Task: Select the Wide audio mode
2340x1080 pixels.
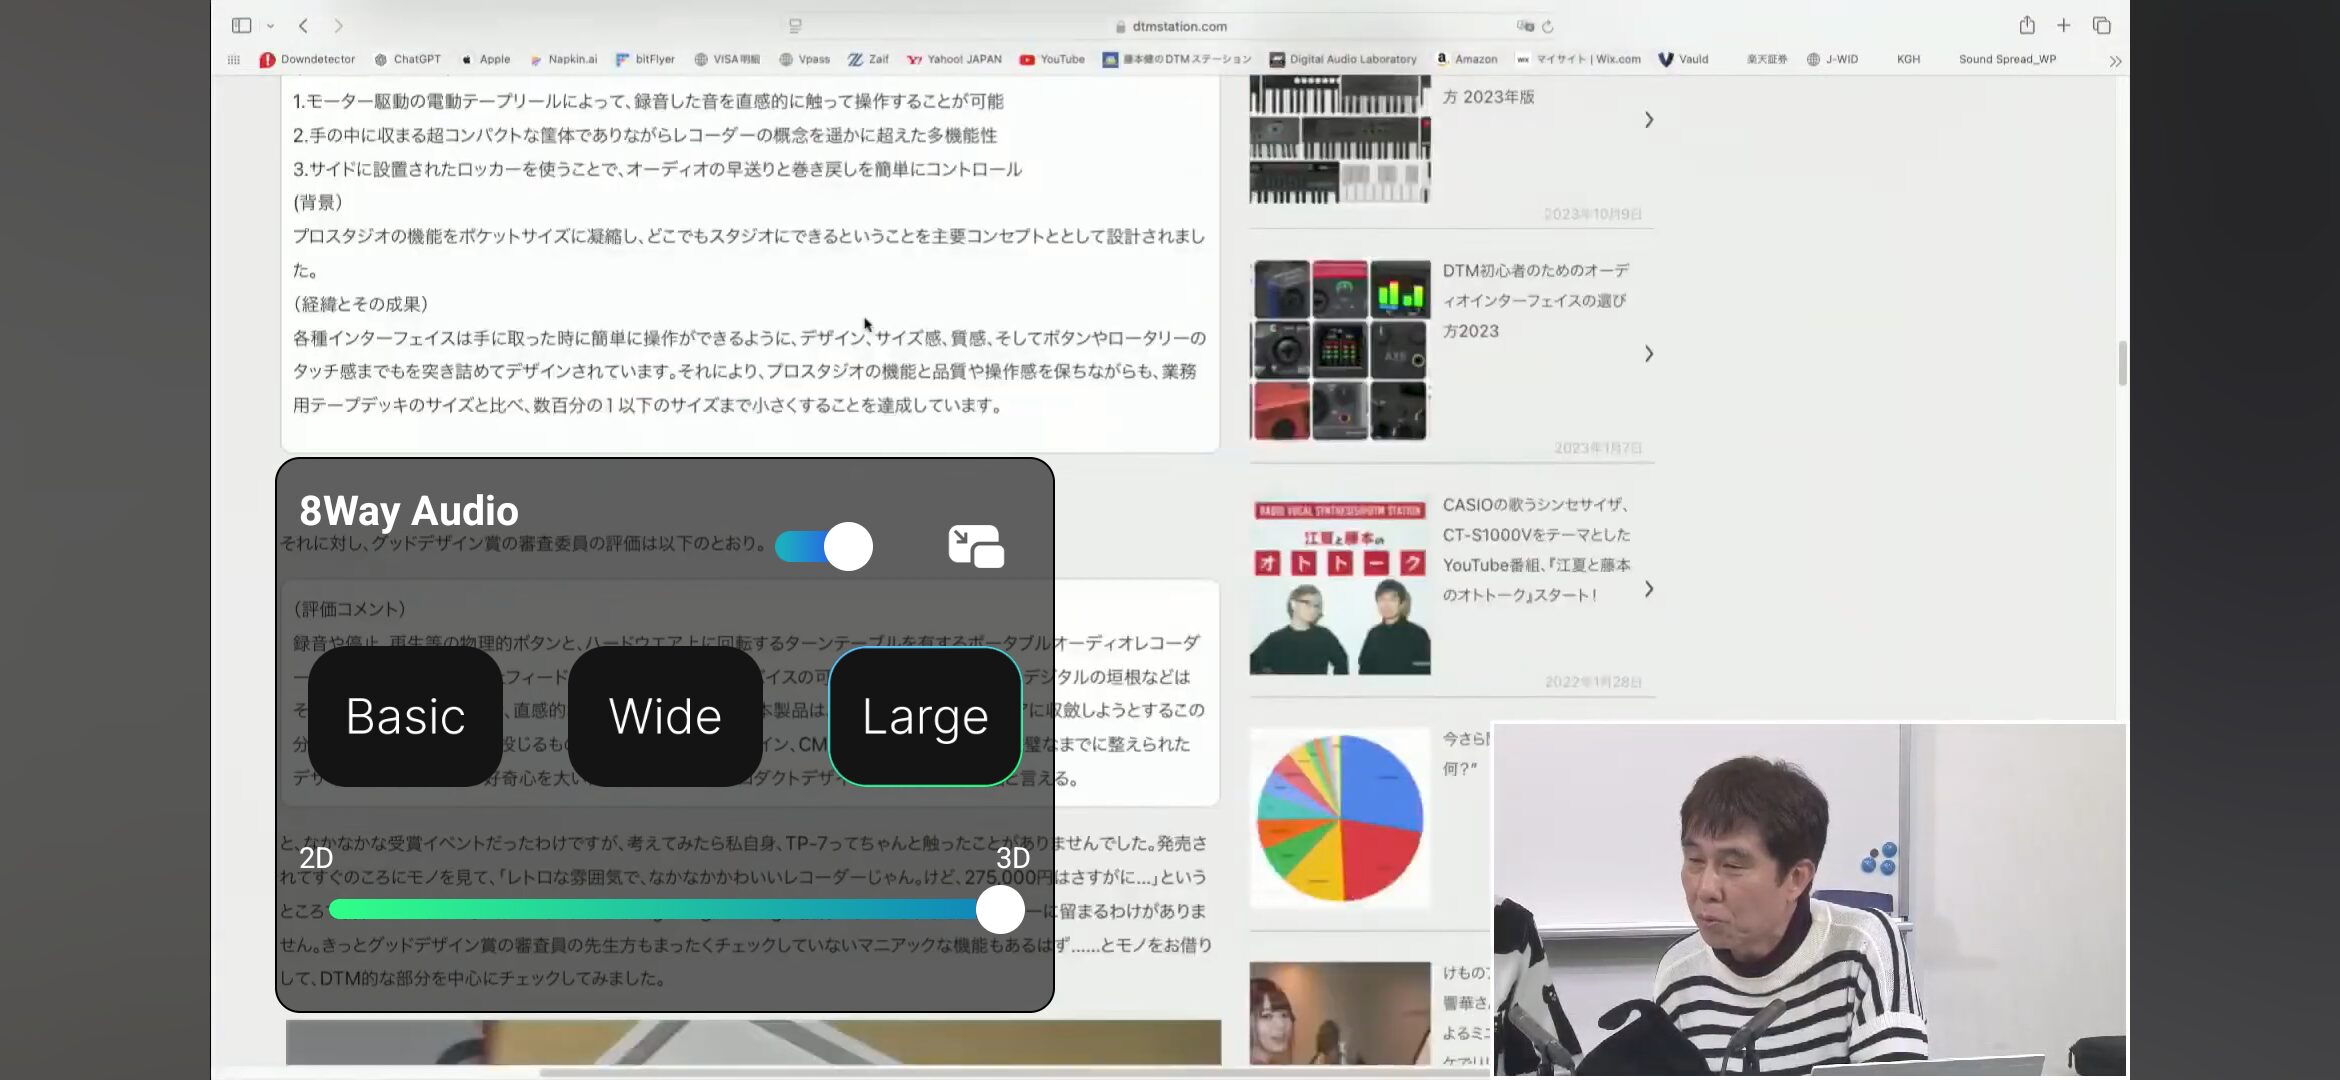Action: coord(665,716)
